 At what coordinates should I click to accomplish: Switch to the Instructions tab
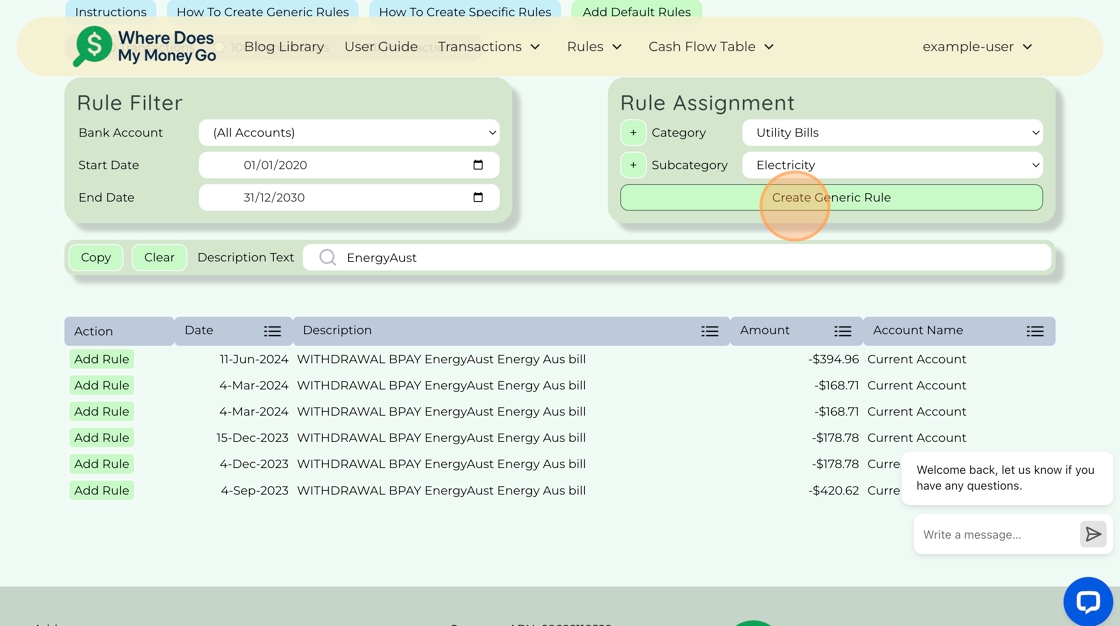click(111, 11)
